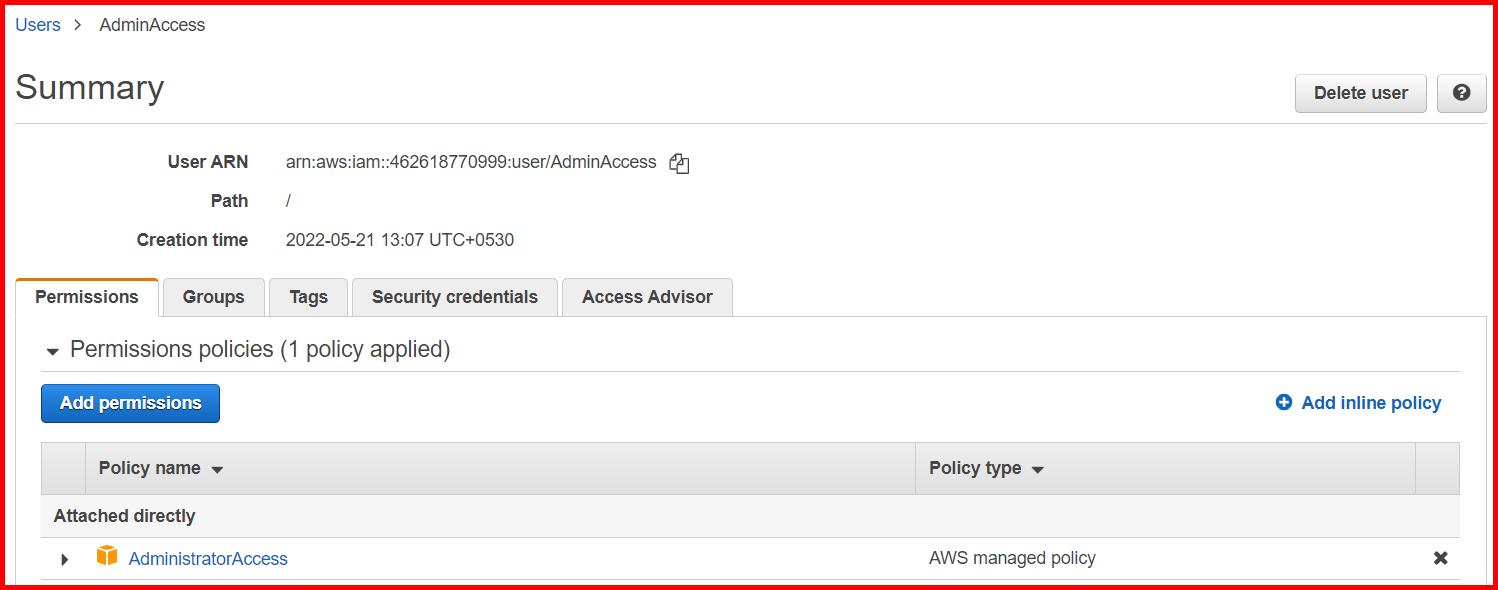The height and width of the screenshot is (590, 1498).
Task: Switch to the Groups tab
Action: click(x=212, y=297)
